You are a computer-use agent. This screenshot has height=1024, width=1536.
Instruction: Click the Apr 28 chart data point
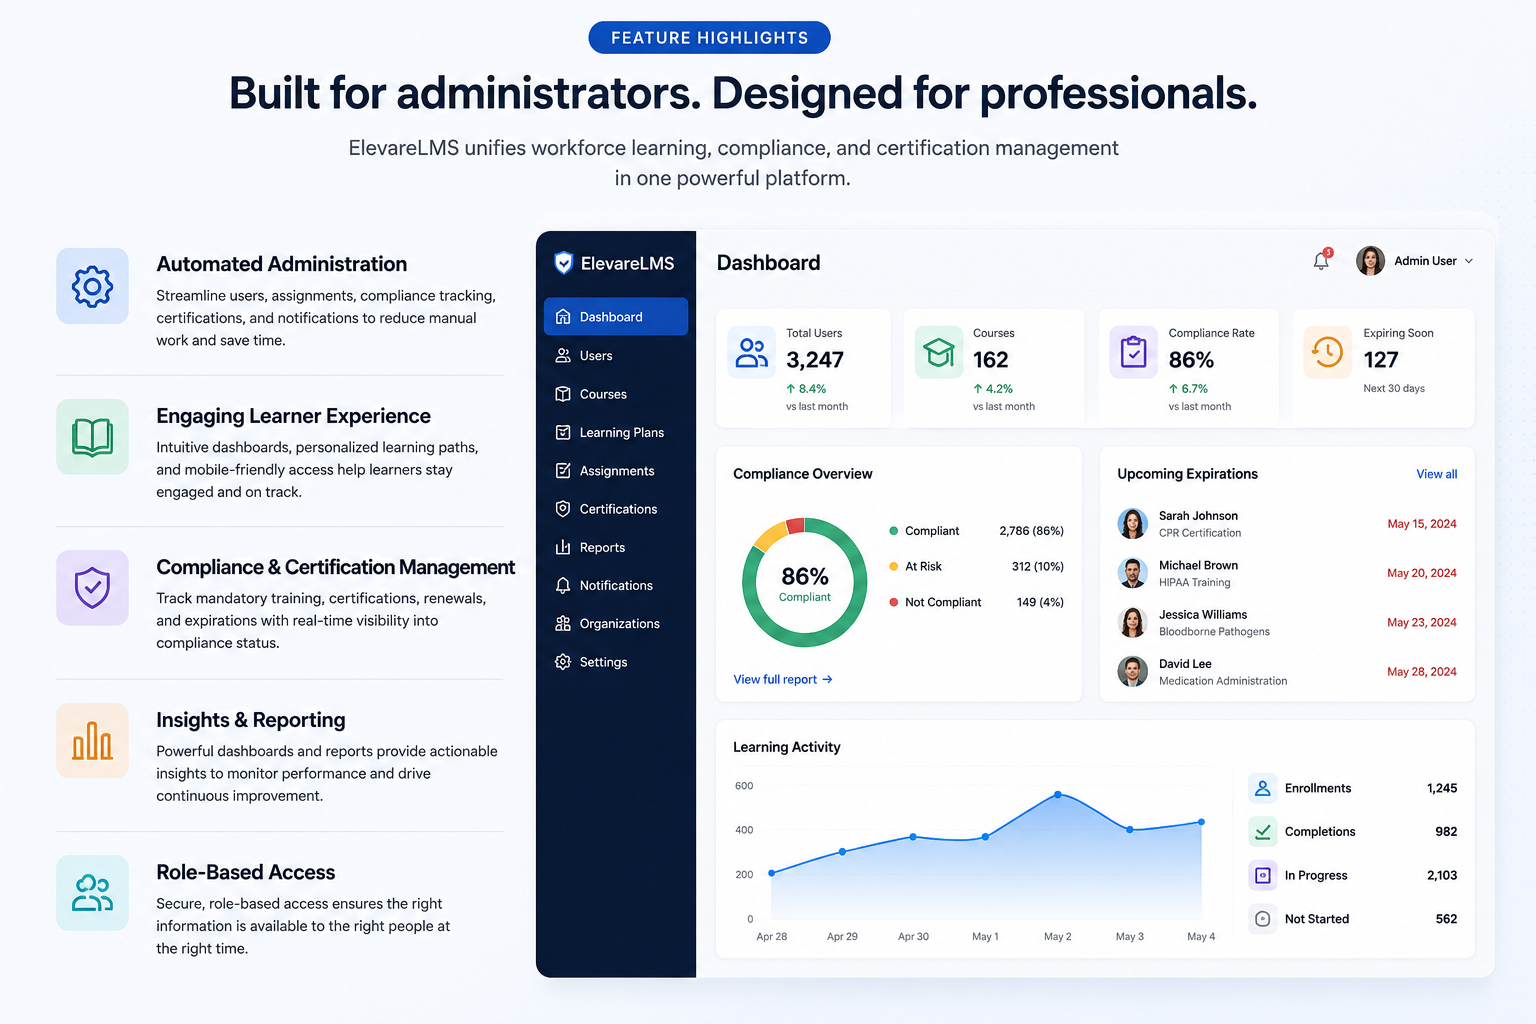click(771, 873)
